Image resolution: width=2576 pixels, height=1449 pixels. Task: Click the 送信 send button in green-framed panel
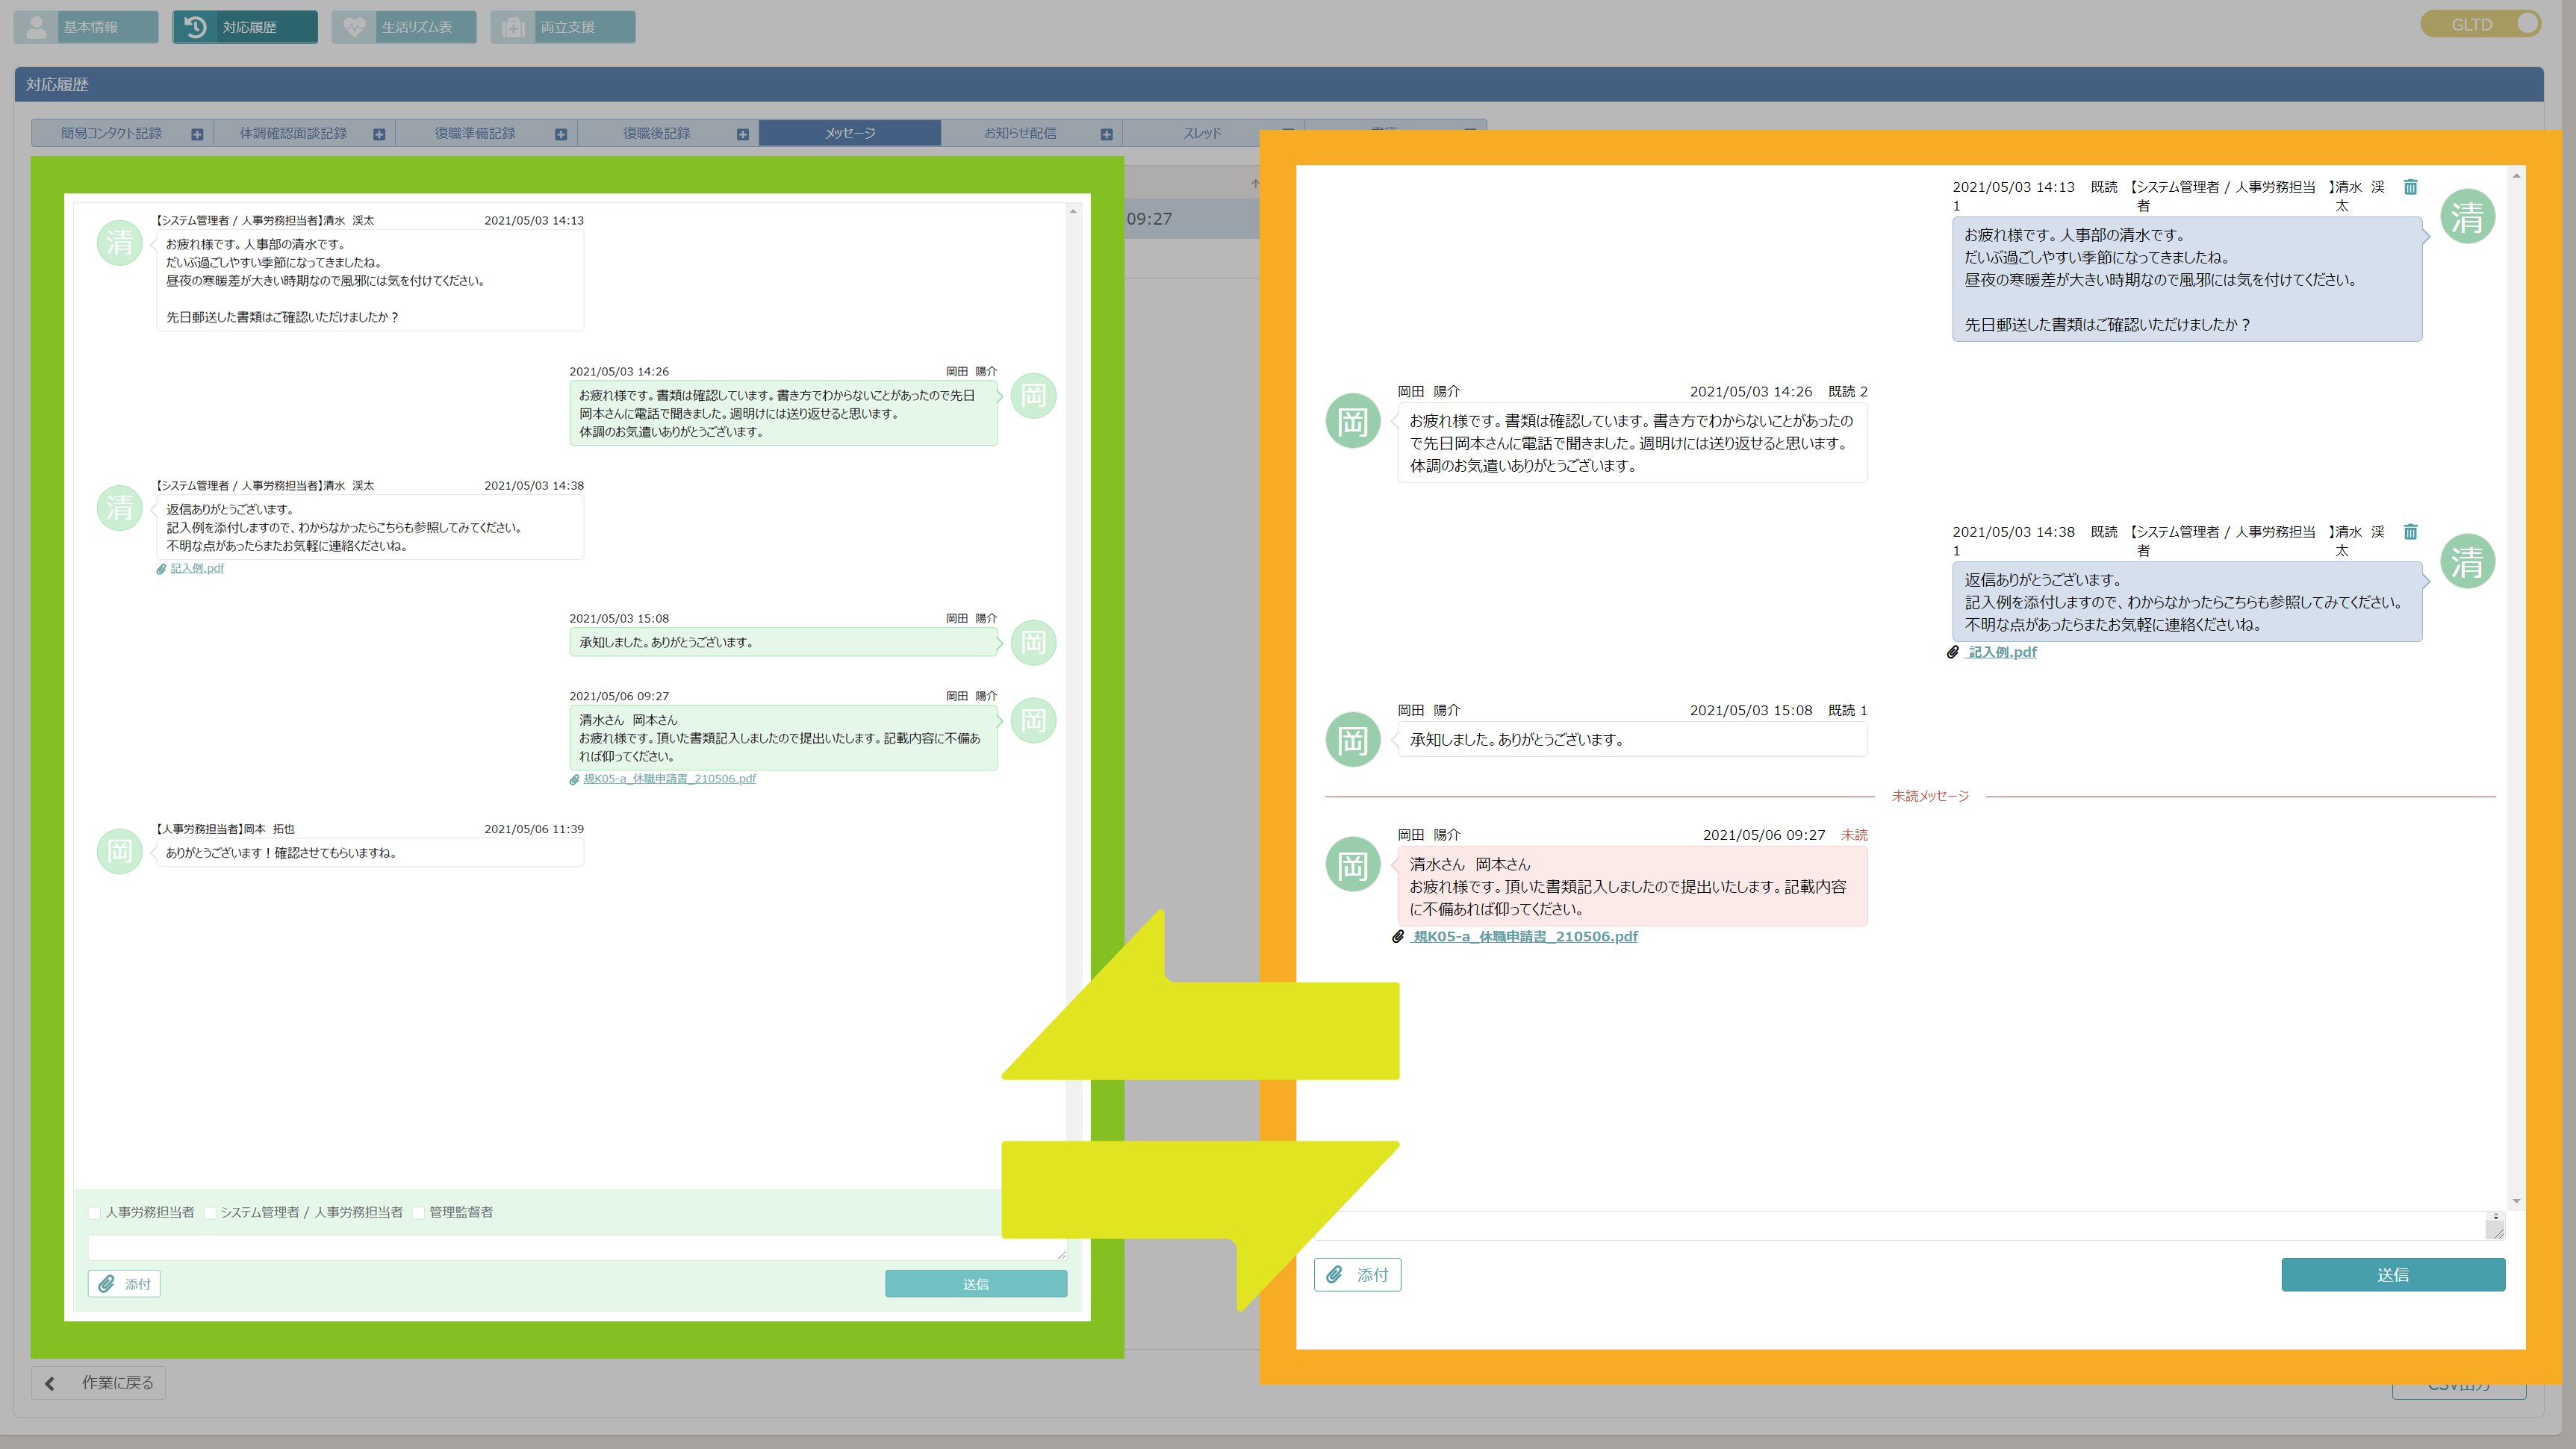[x=976, y=1284]
